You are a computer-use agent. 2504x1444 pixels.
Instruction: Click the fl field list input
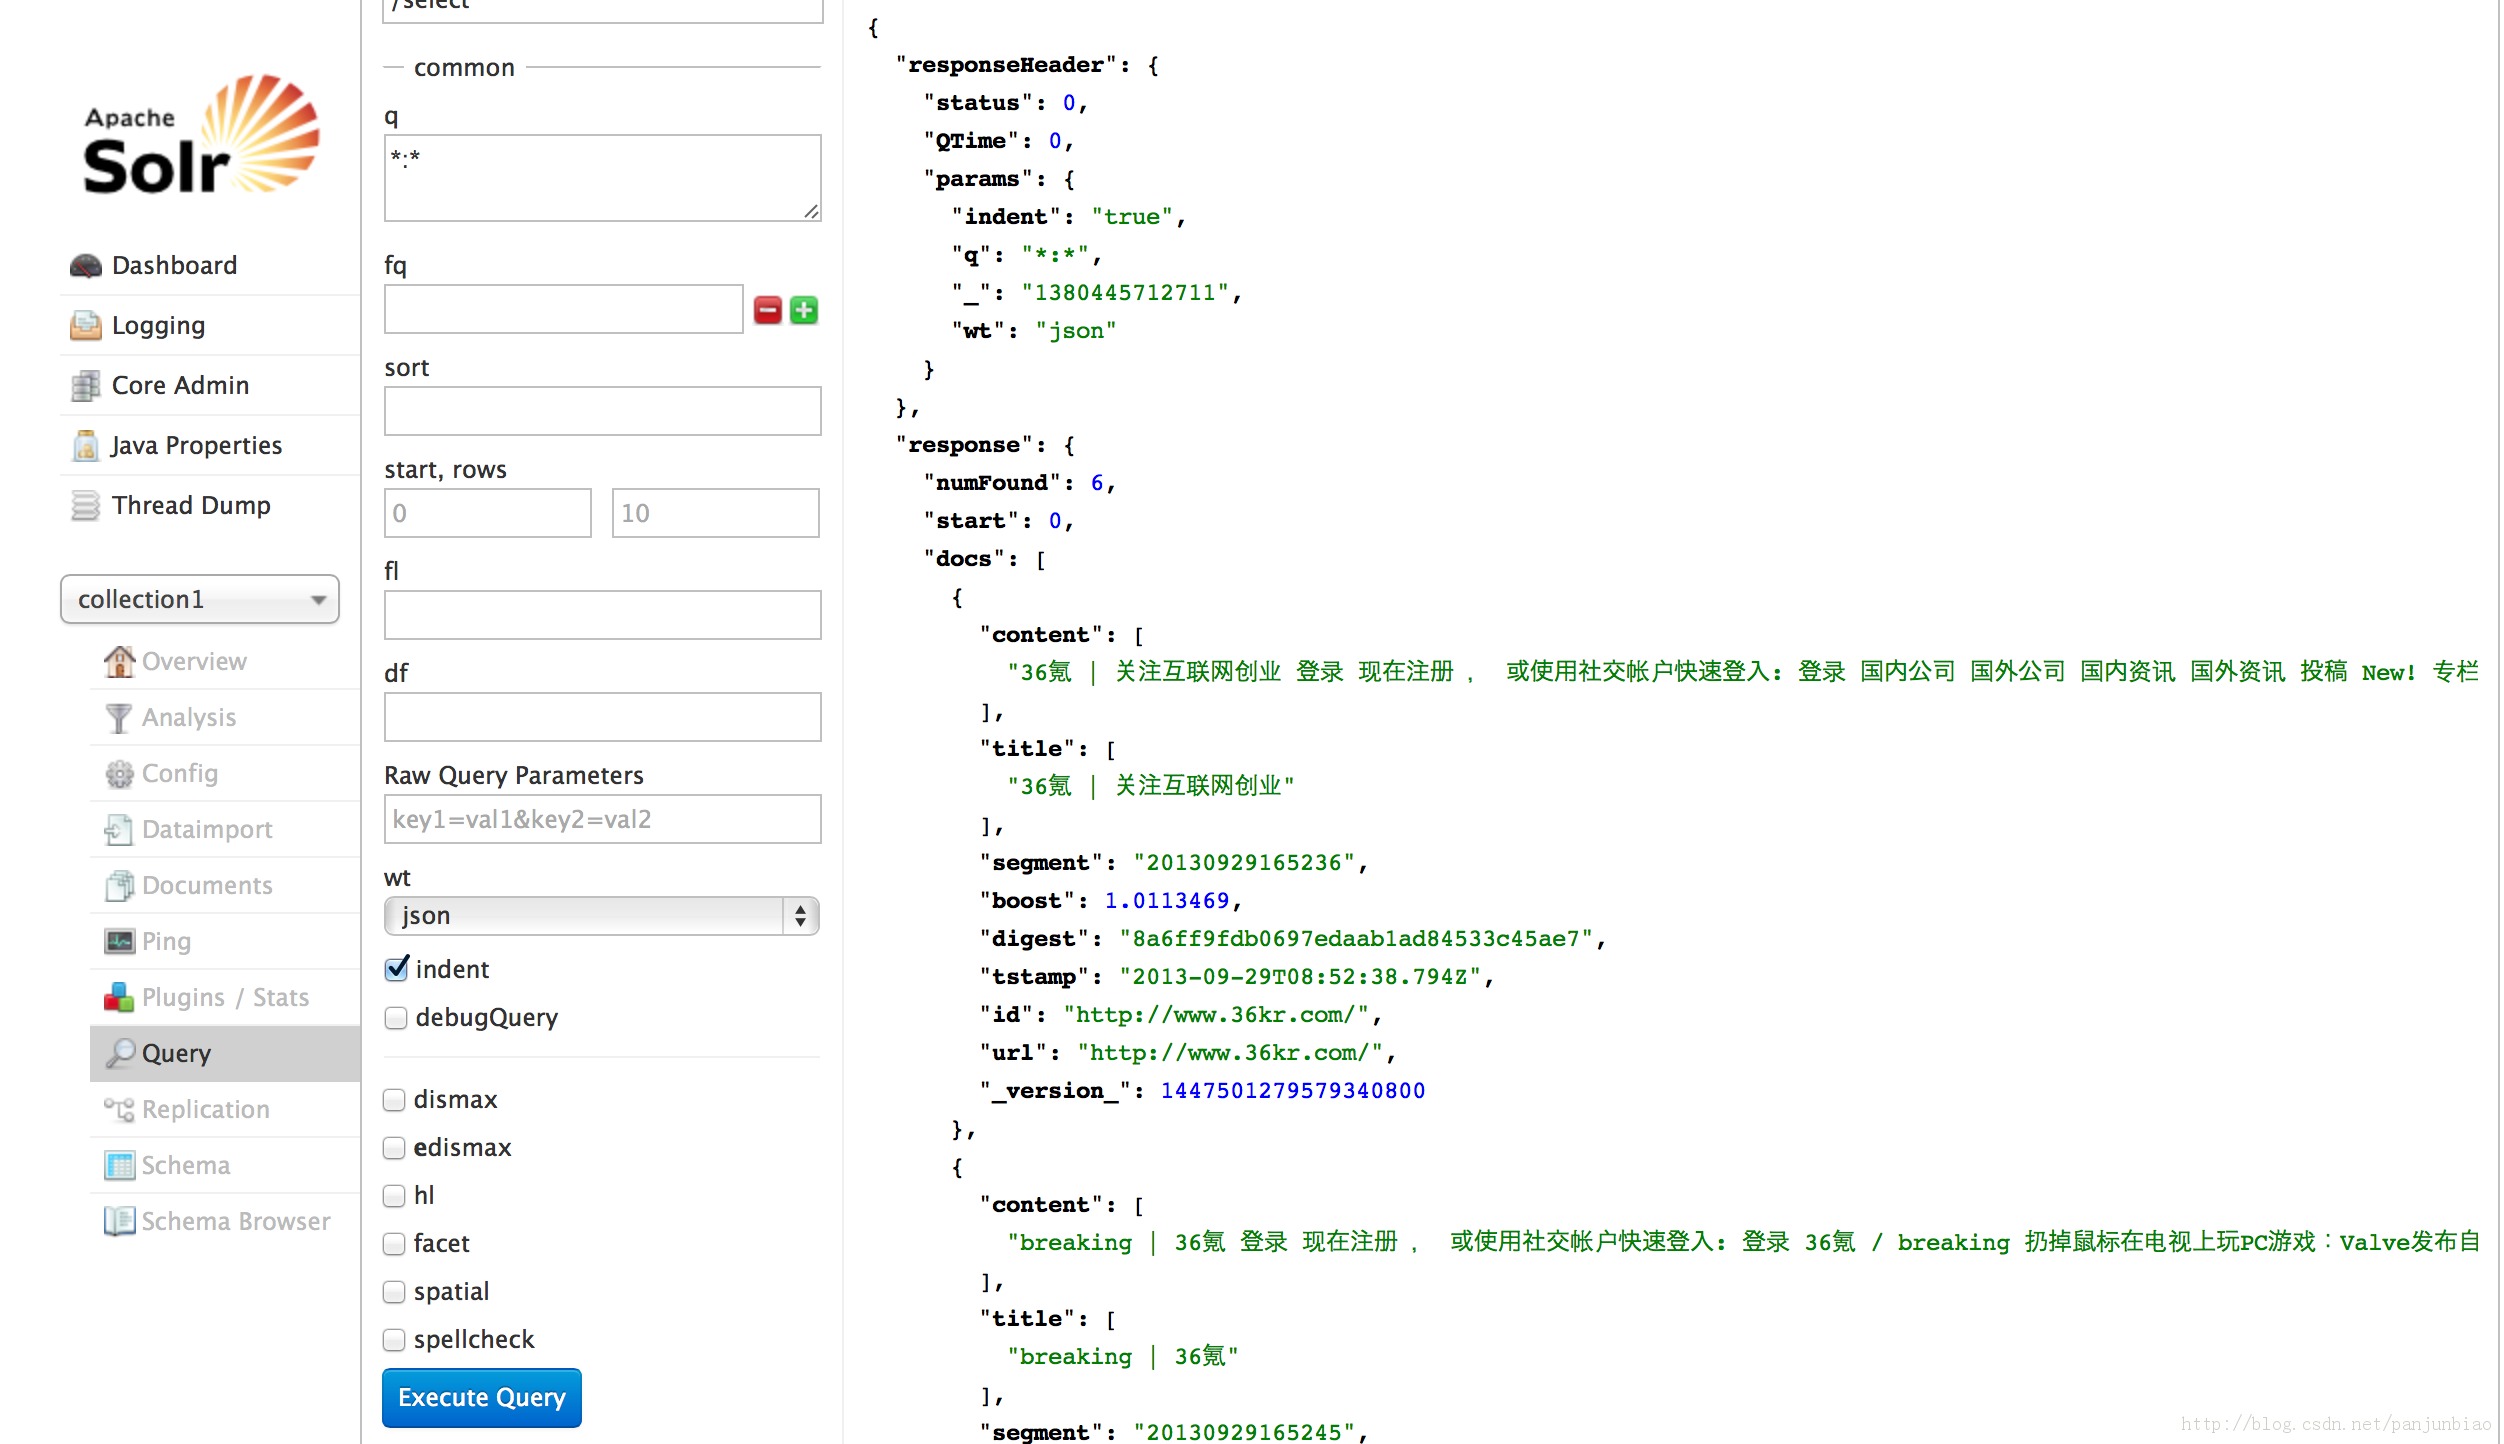pyautogui.click(x=602, y=615)
